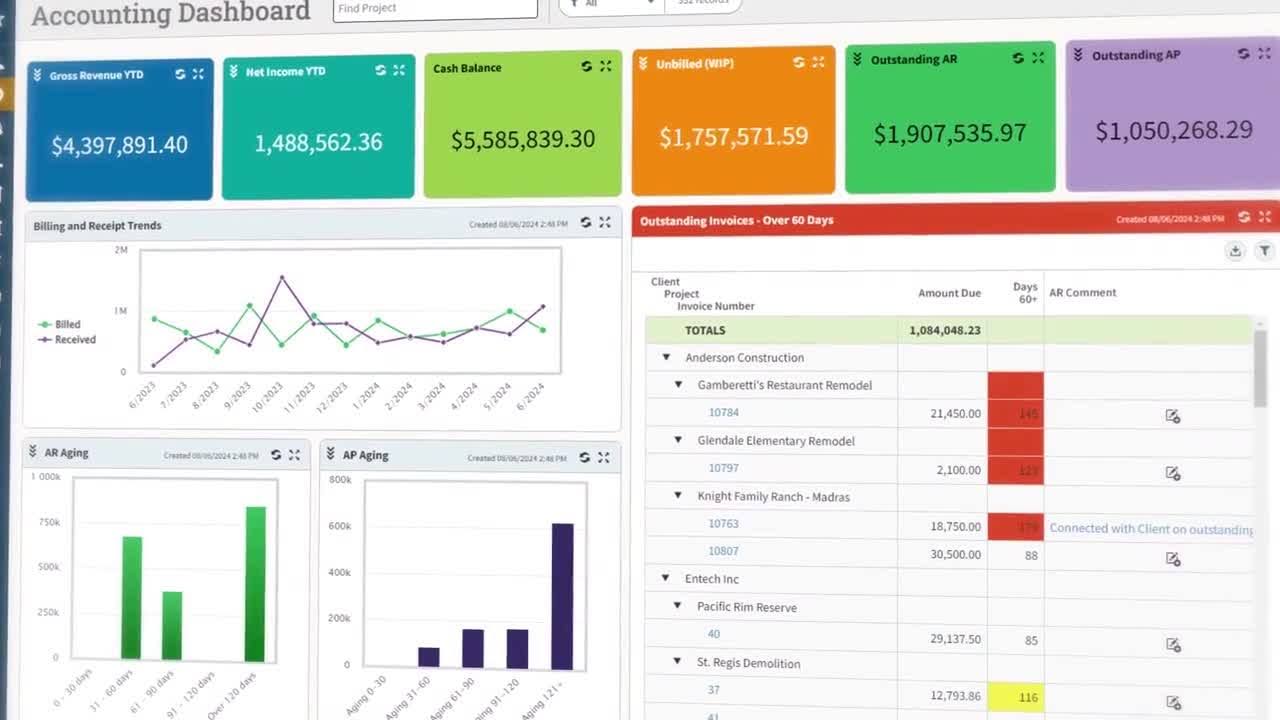Collapse the Entech Inc client row
Screen dimensions: 1280x720
coord(666,578)
